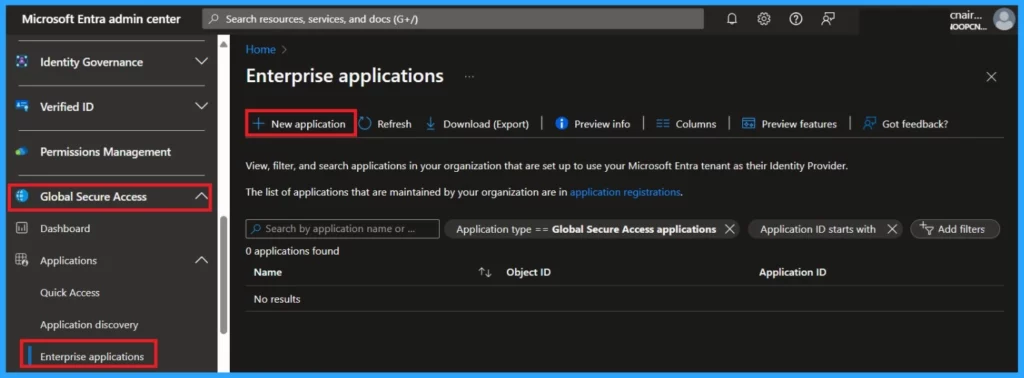This screenshot has width=1024, height=378.
Task: Click the Search by application name field
Action: [342, 228]
